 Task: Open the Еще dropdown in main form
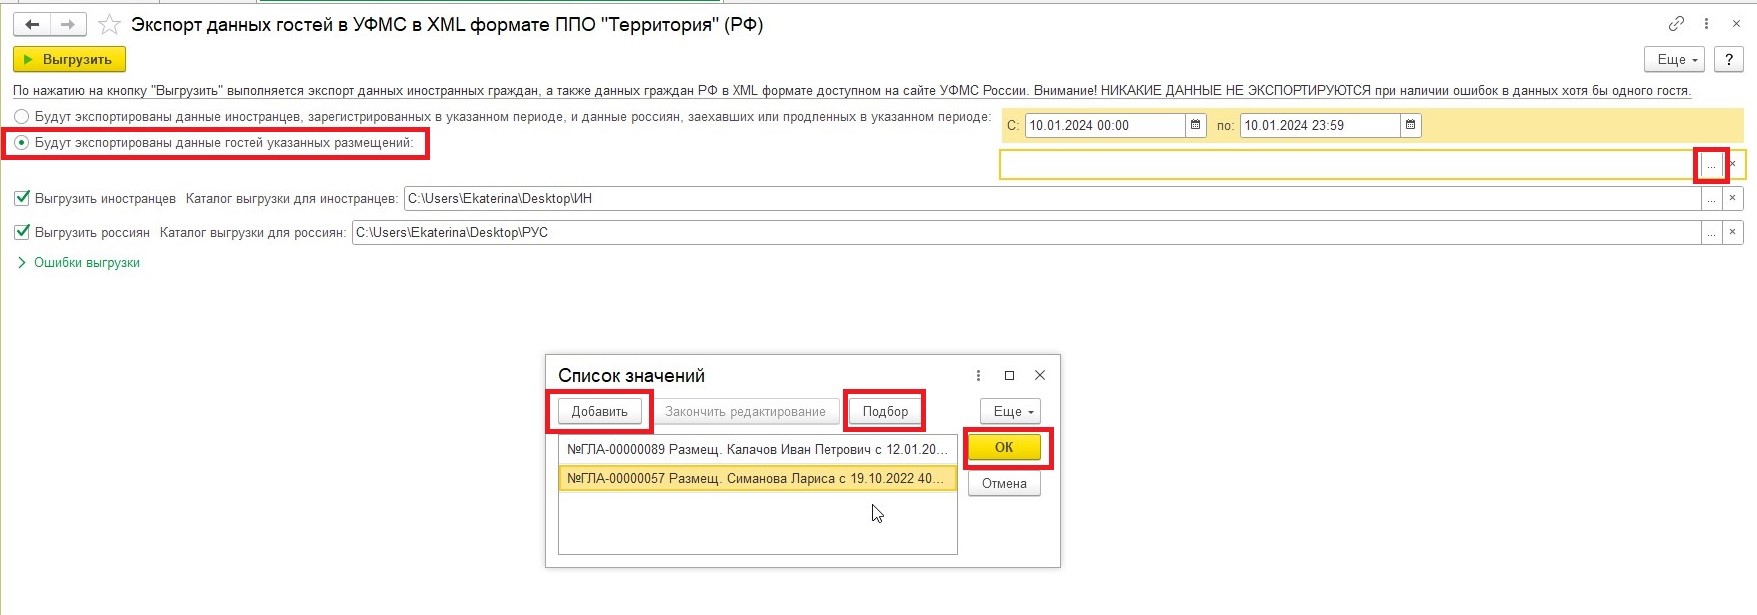point(1675,60)
